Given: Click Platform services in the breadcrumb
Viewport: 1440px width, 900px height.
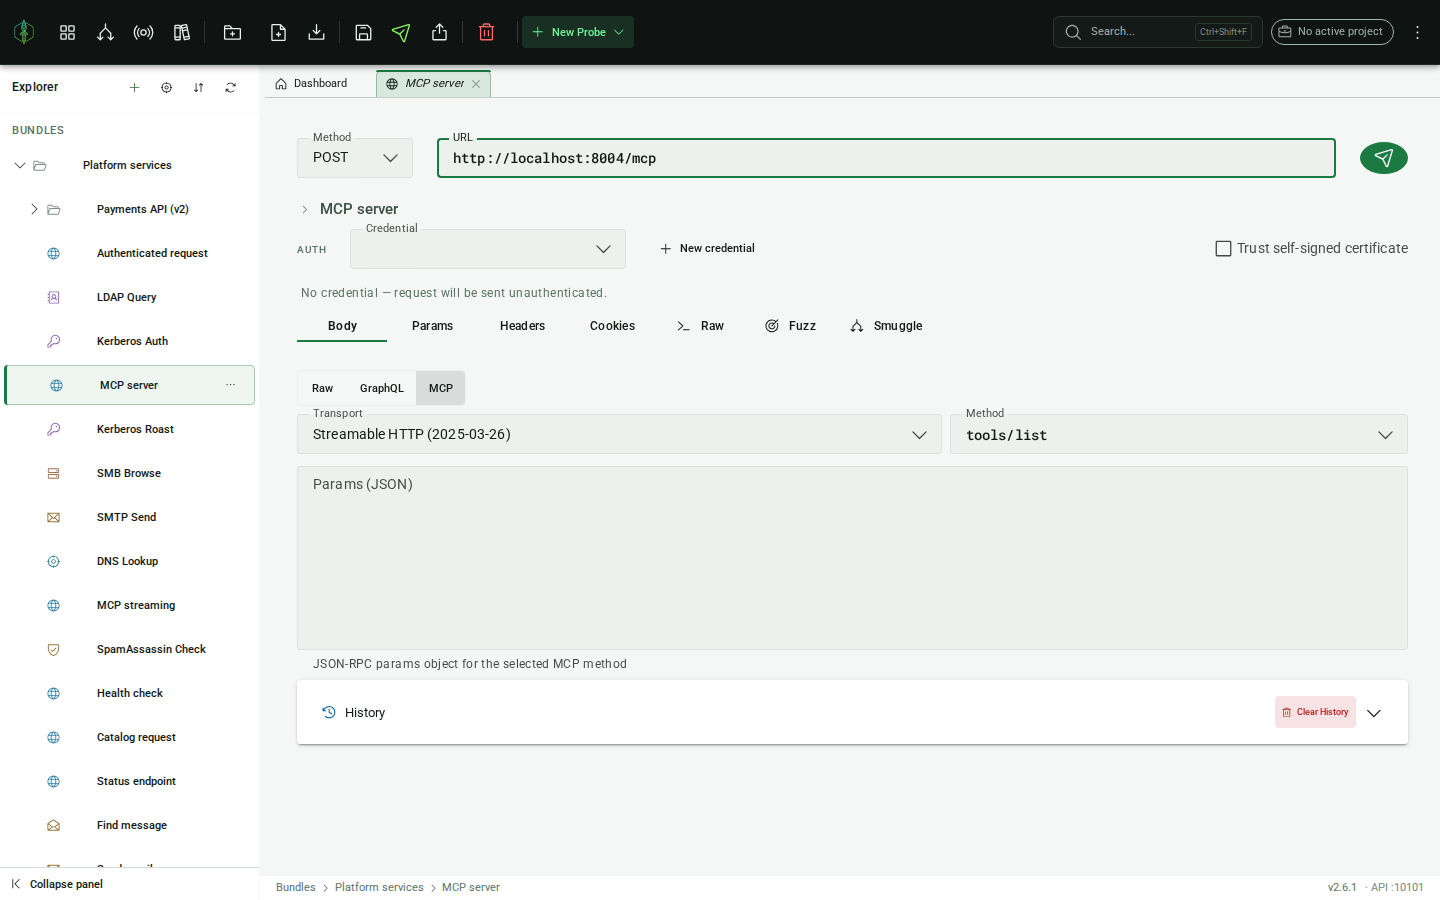Looking at the screenshot, I should pyautogui.click(x=379, y=887).
